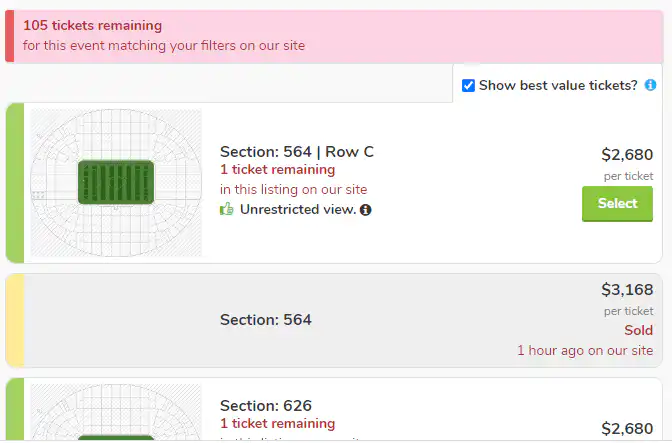The width and height of the screenshot is (672, 443).
Task: Click info icon beside best value tickets
Action: [650, 86]
